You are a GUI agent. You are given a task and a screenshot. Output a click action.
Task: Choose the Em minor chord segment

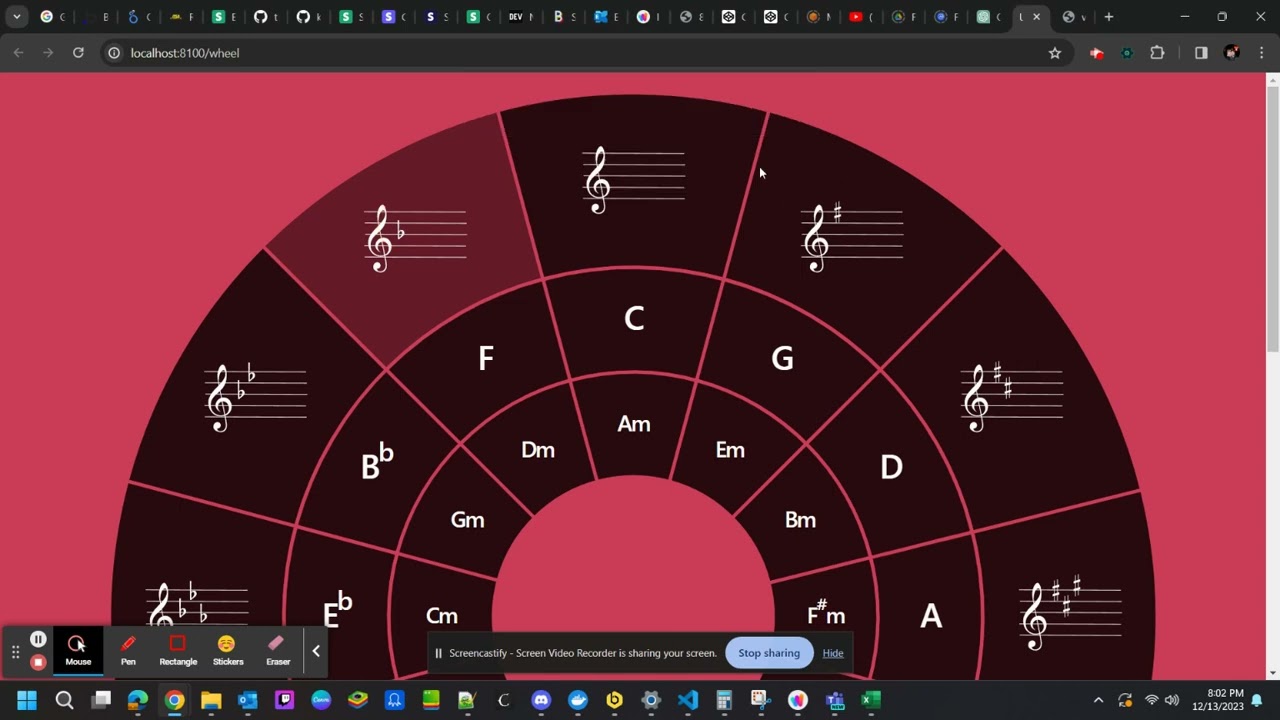click(730, 450)
